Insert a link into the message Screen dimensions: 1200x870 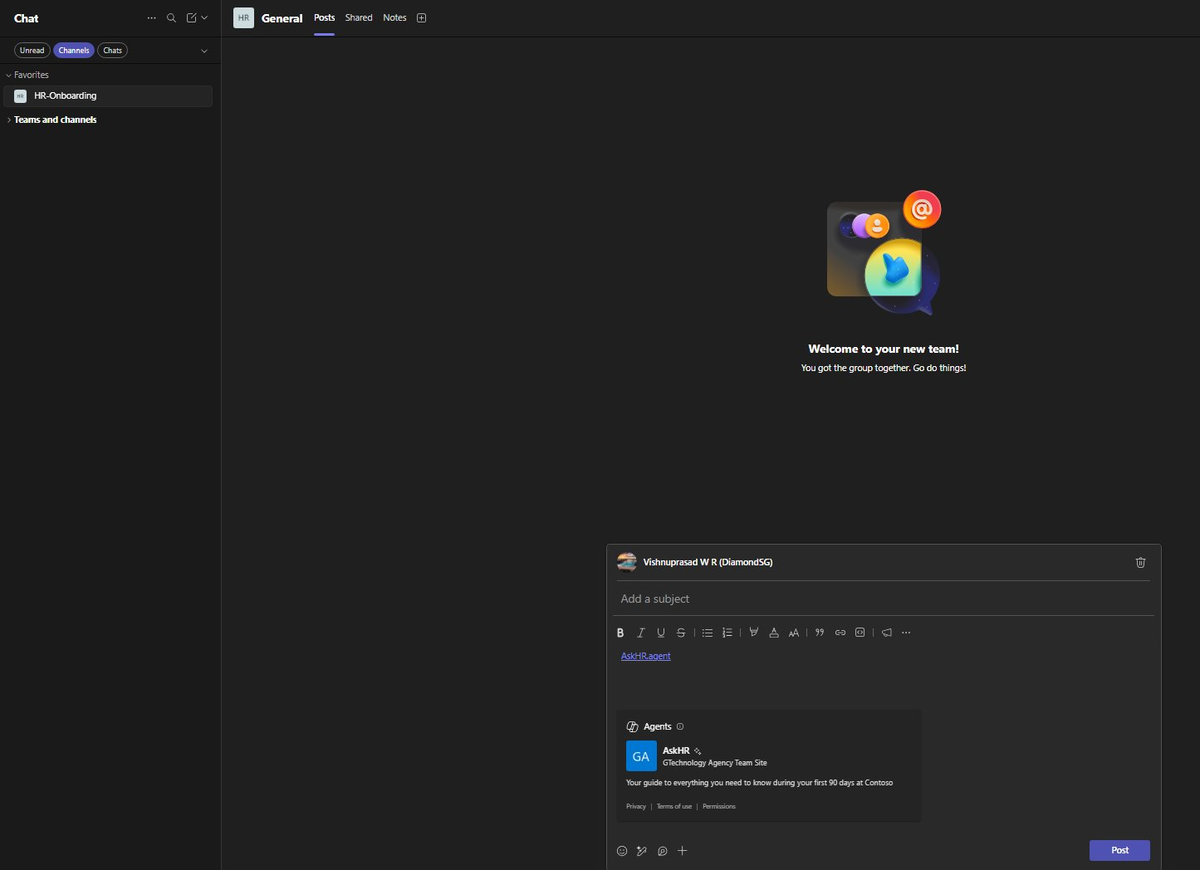840,632
